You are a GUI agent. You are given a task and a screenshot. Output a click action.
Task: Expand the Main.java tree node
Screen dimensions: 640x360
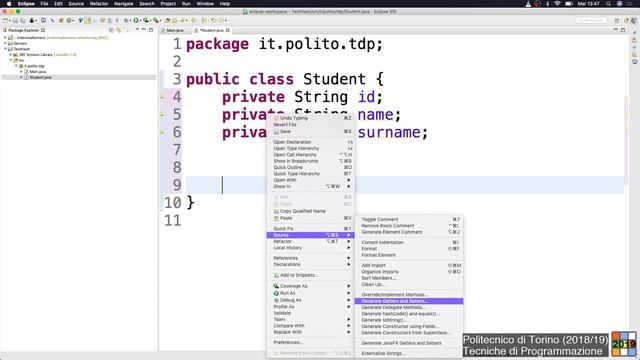22,72
